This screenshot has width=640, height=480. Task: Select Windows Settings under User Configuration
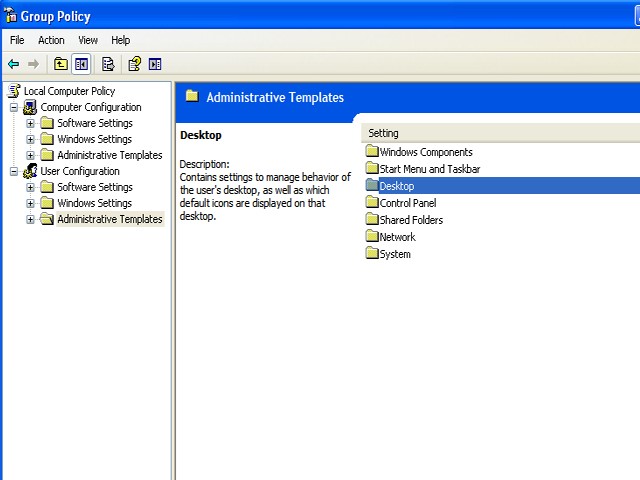point(95,203)
